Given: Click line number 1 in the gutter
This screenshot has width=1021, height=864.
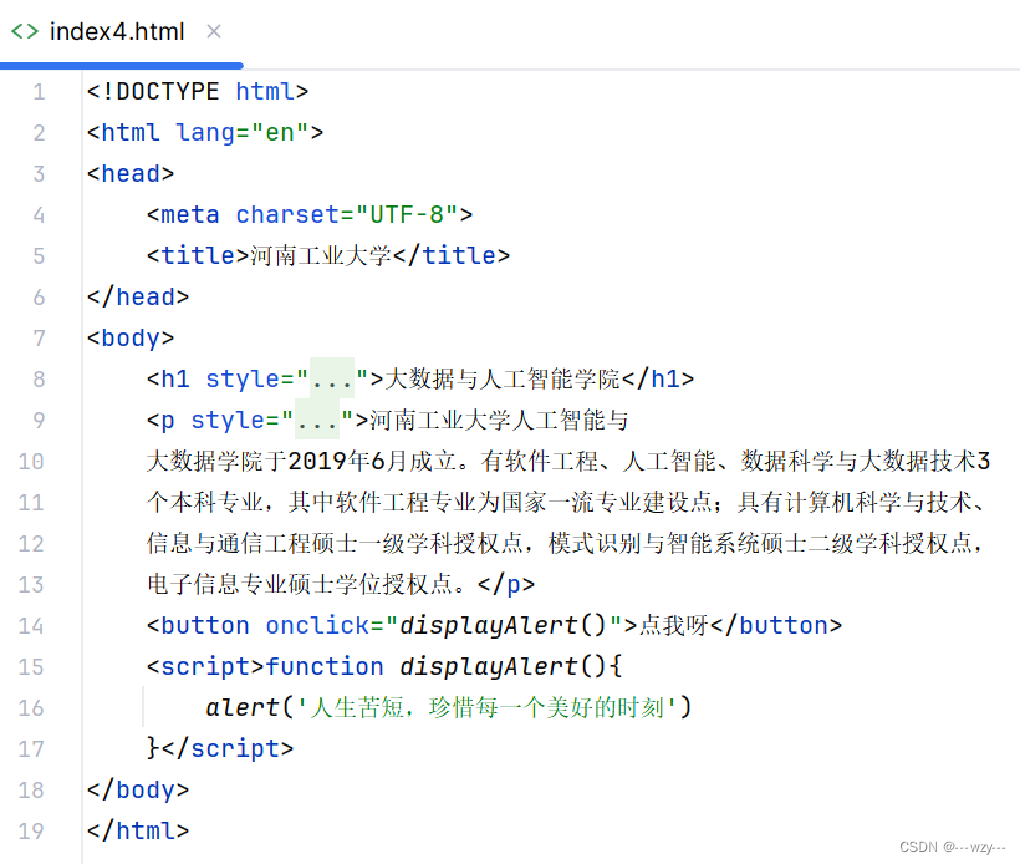Looking at the screenshot, I should click(39, 91).
